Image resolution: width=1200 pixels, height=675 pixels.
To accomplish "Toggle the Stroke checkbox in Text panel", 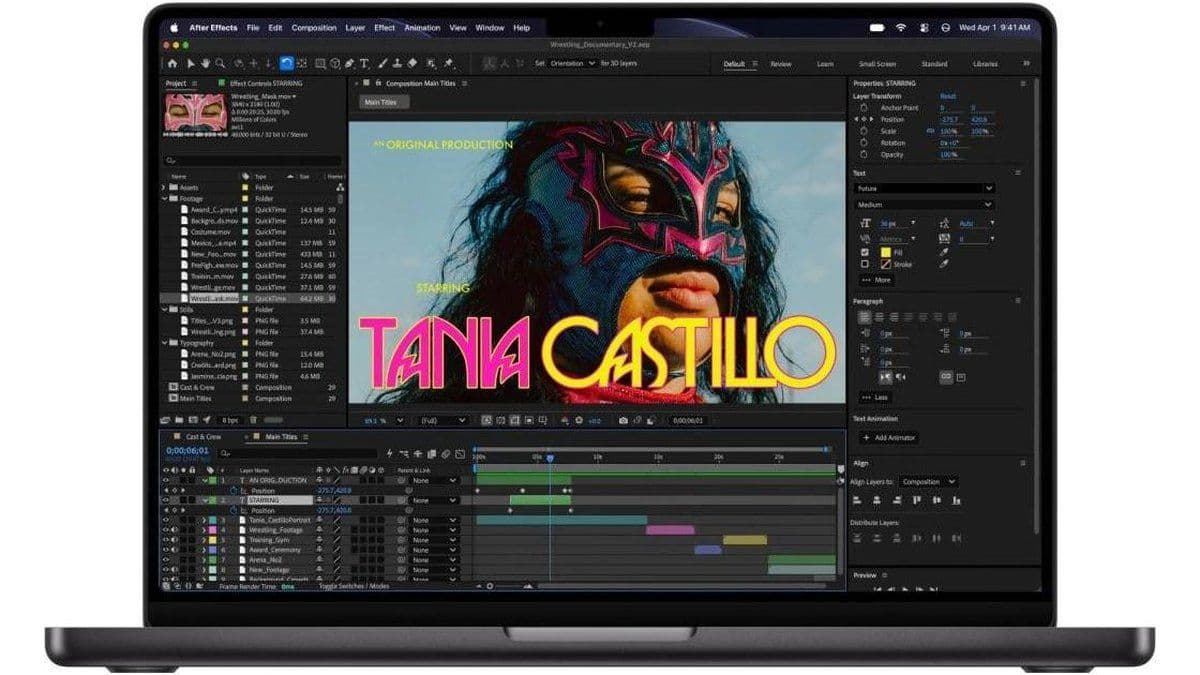I will click(x=865, y=265).
